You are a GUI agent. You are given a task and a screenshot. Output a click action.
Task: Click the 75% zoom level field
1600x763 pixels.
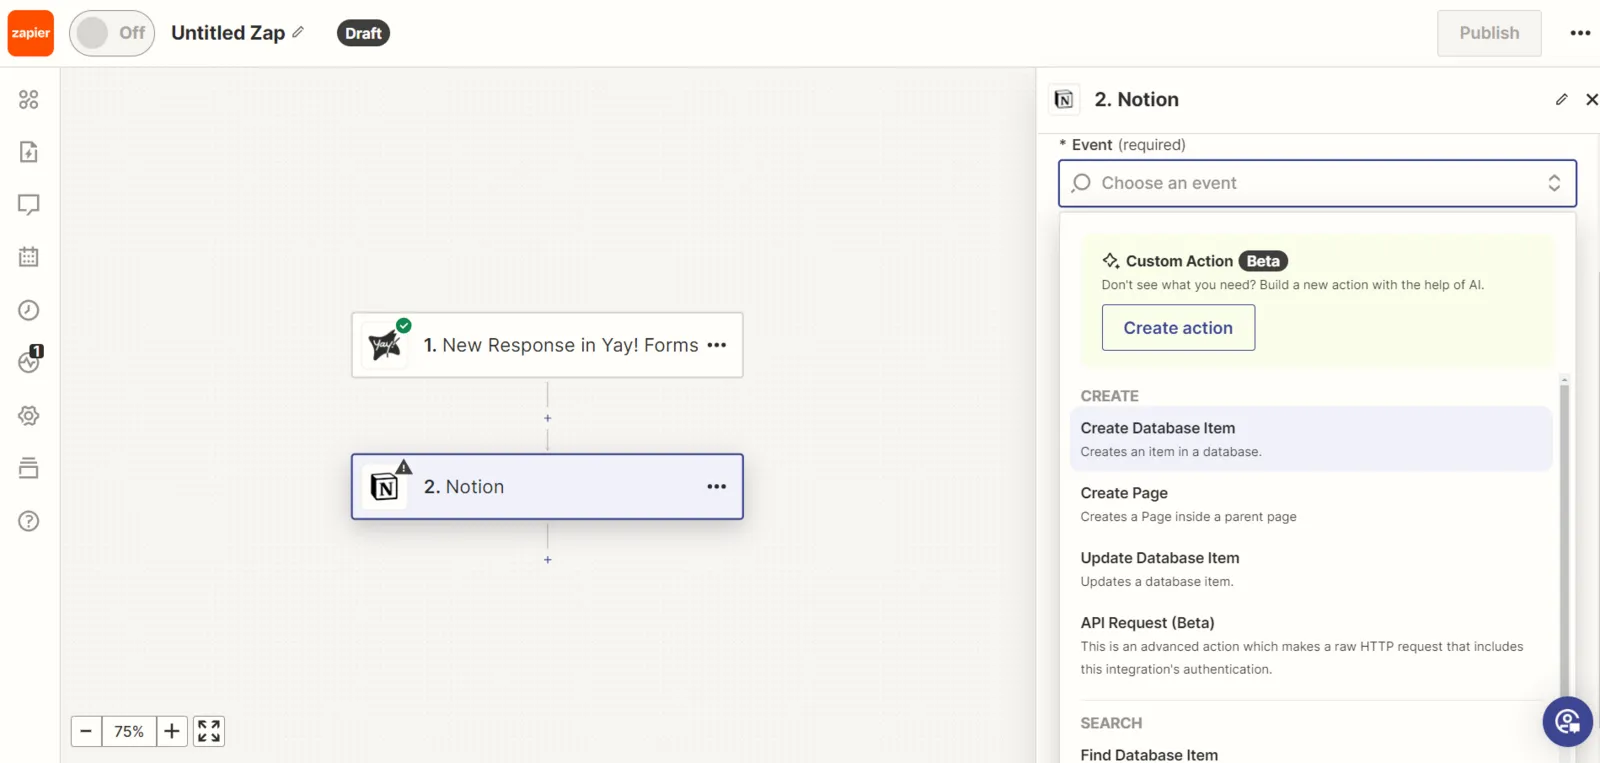point(129,732)
